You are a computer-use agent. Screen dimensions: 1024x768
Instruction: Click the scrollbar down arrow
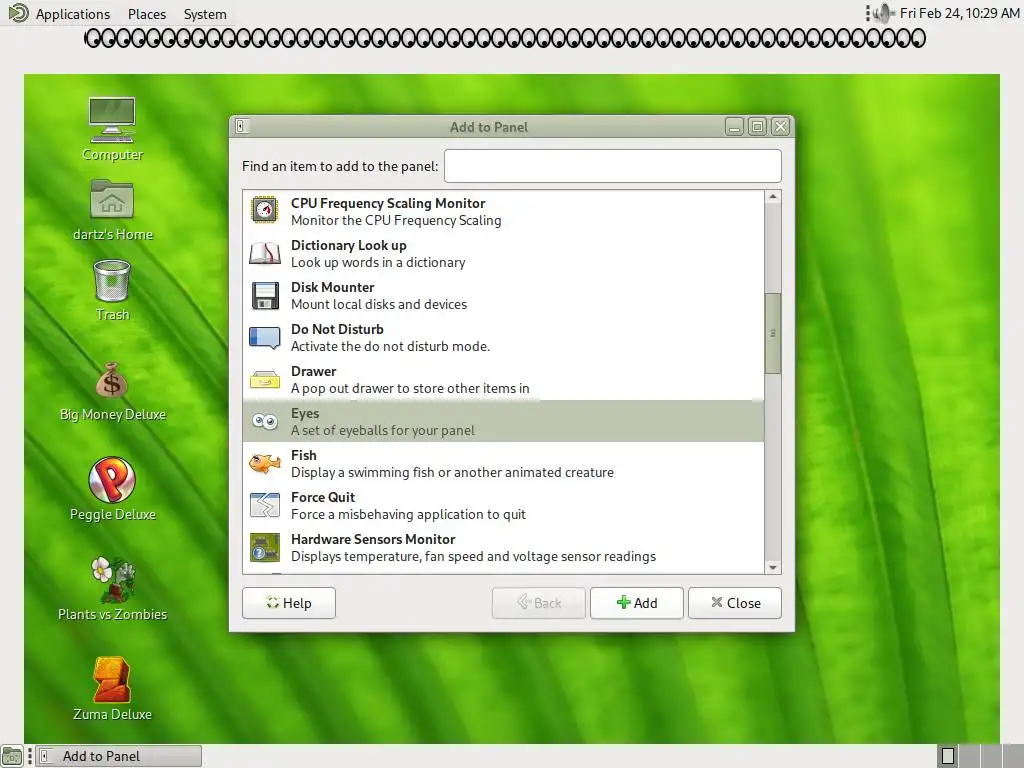point(773,568)
